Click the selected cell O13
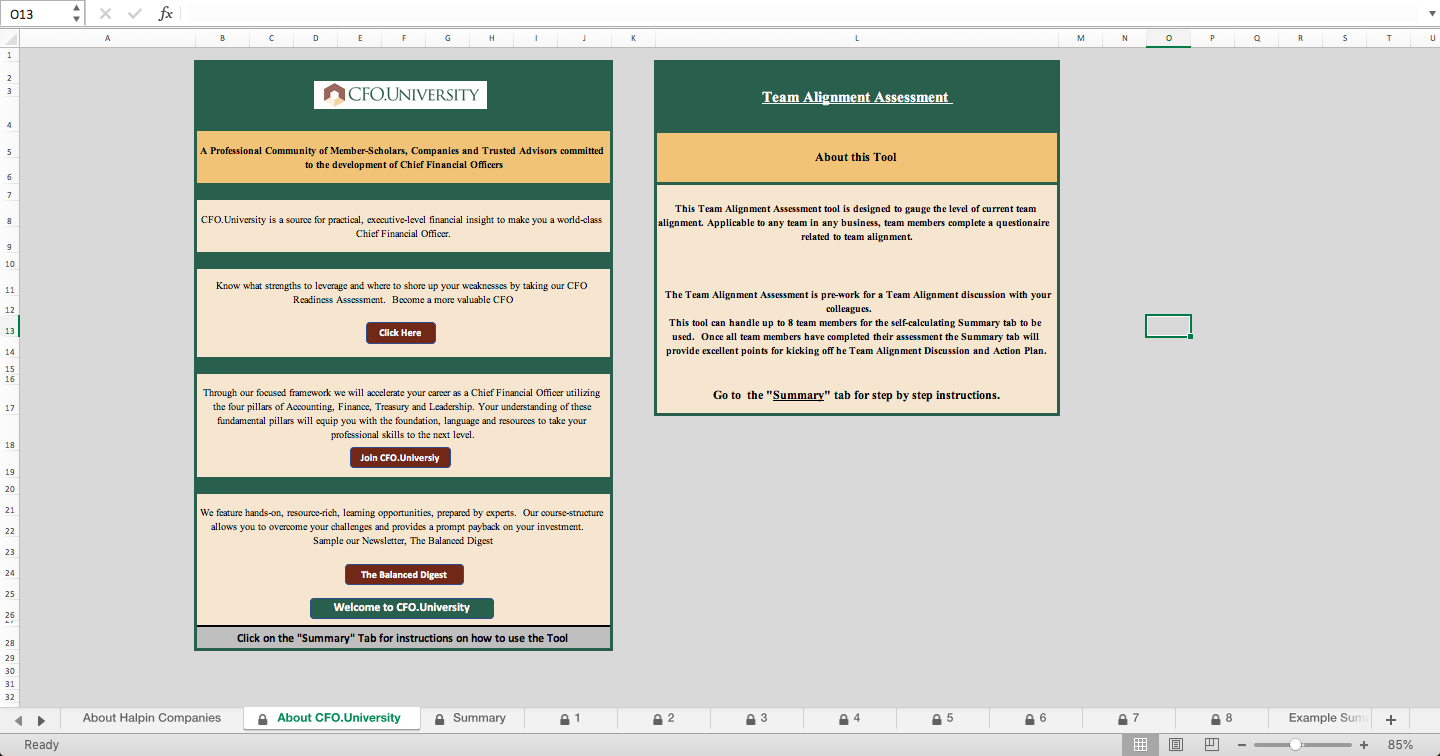This screenshot has height=756, width=1440. coord(1168,326)
